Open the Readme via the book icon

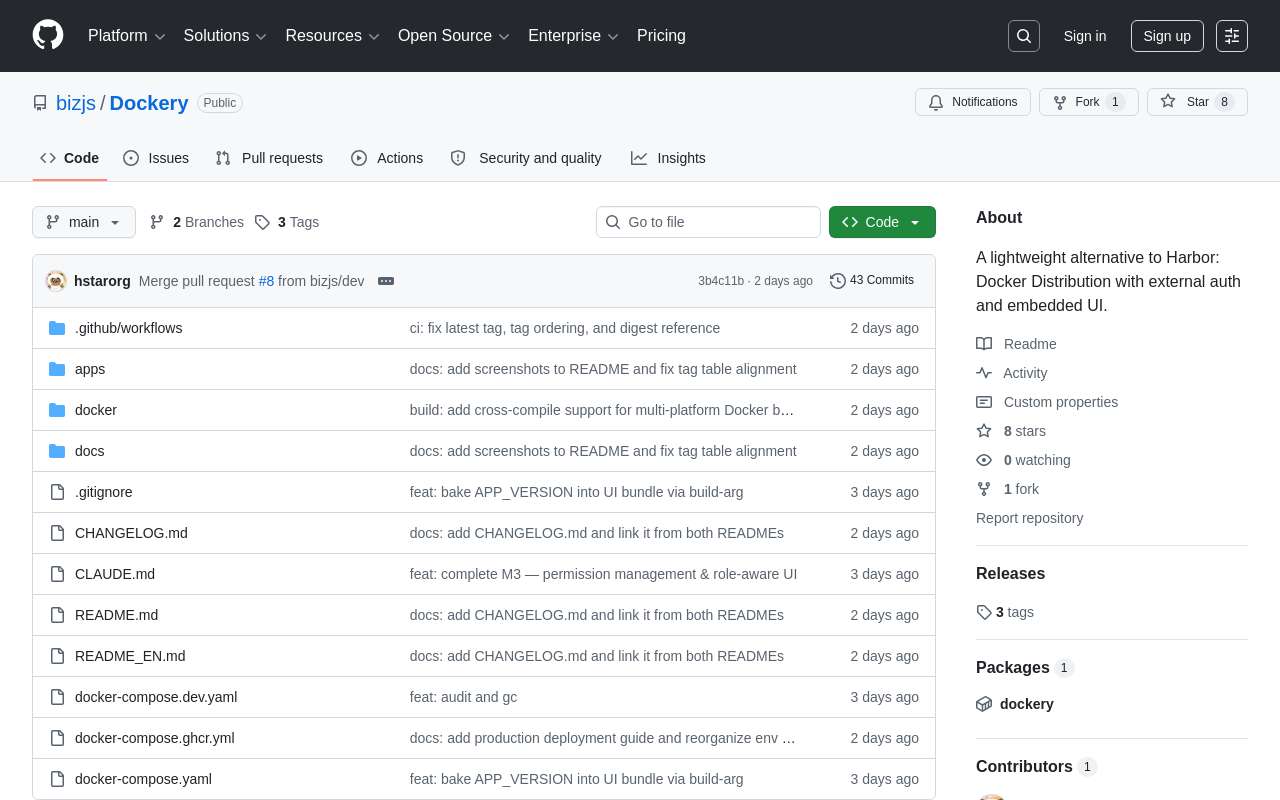click(984, 344)
